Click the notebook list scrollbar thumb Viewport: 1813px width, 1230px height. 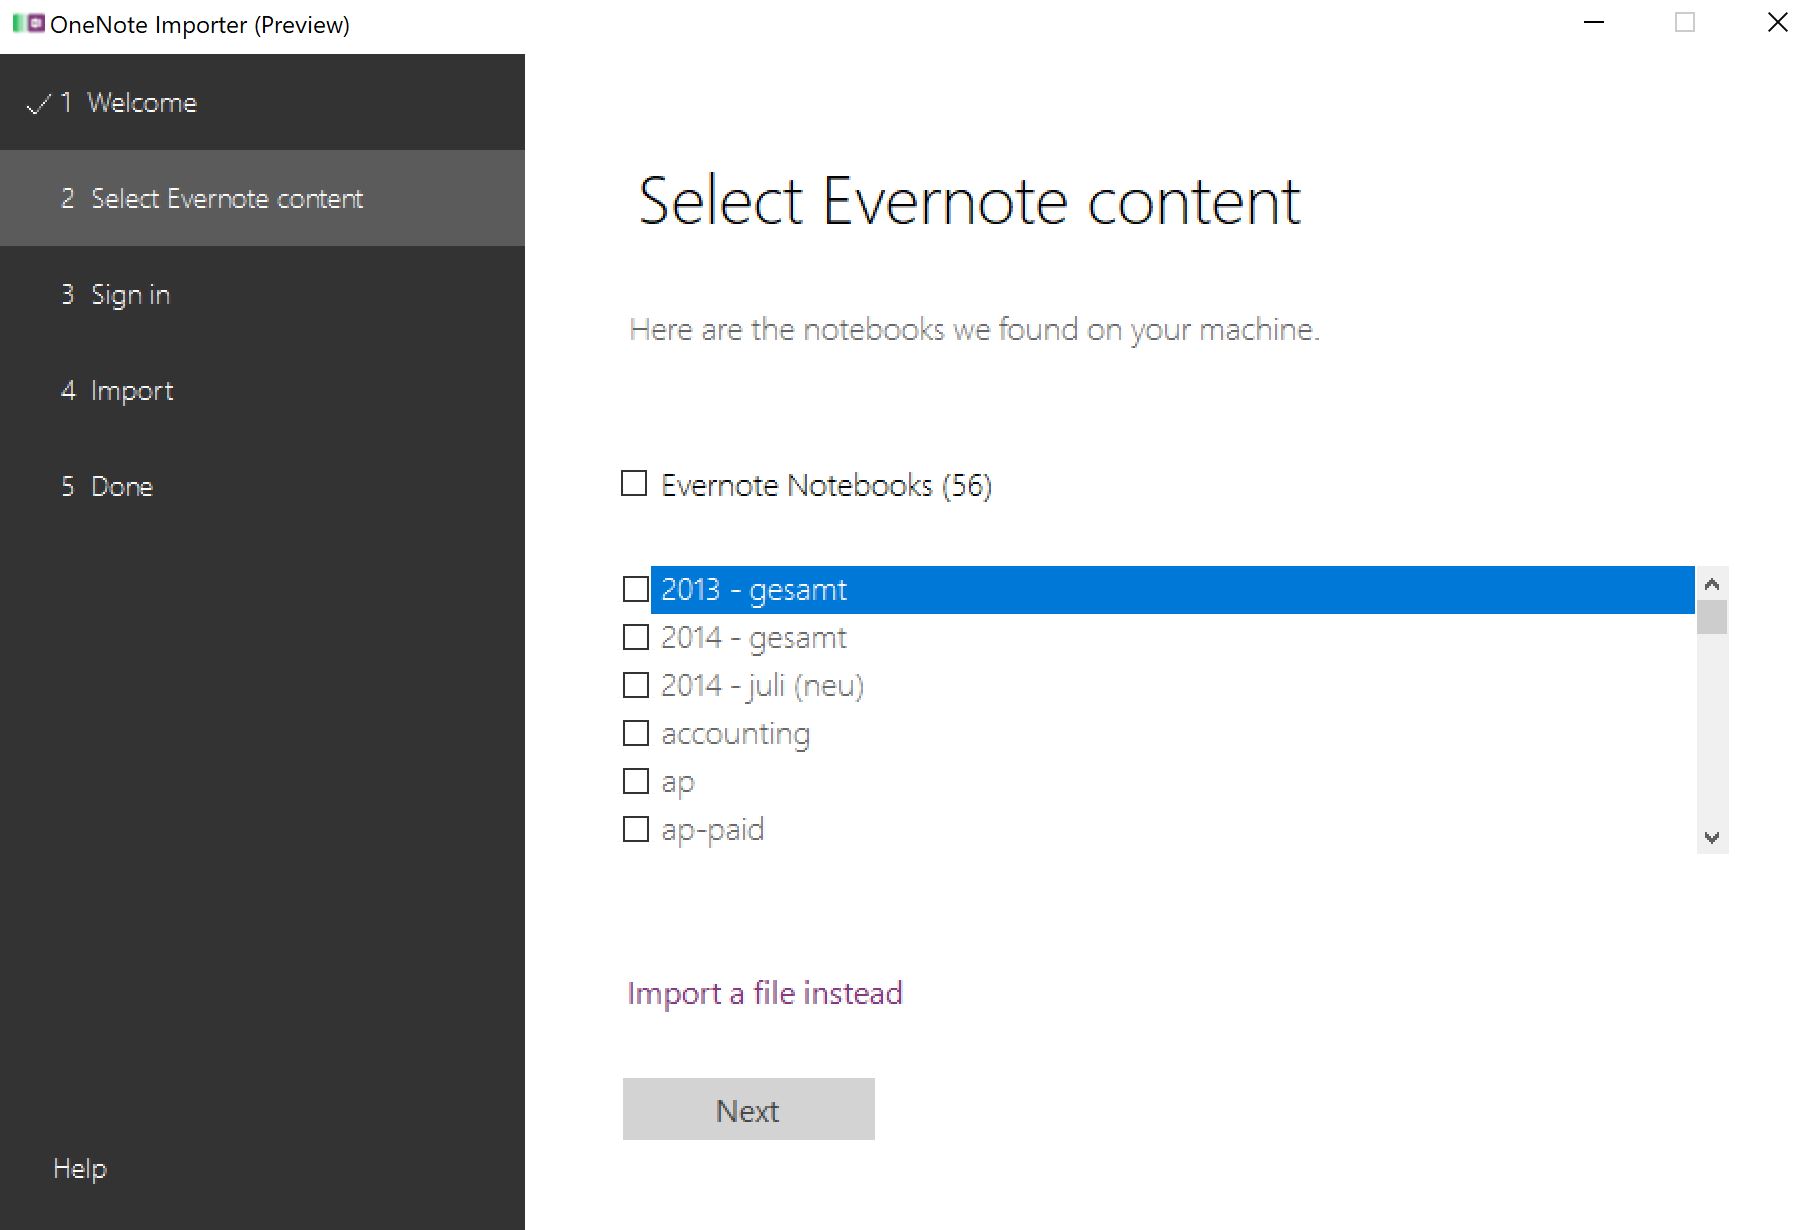(1712, 617)
